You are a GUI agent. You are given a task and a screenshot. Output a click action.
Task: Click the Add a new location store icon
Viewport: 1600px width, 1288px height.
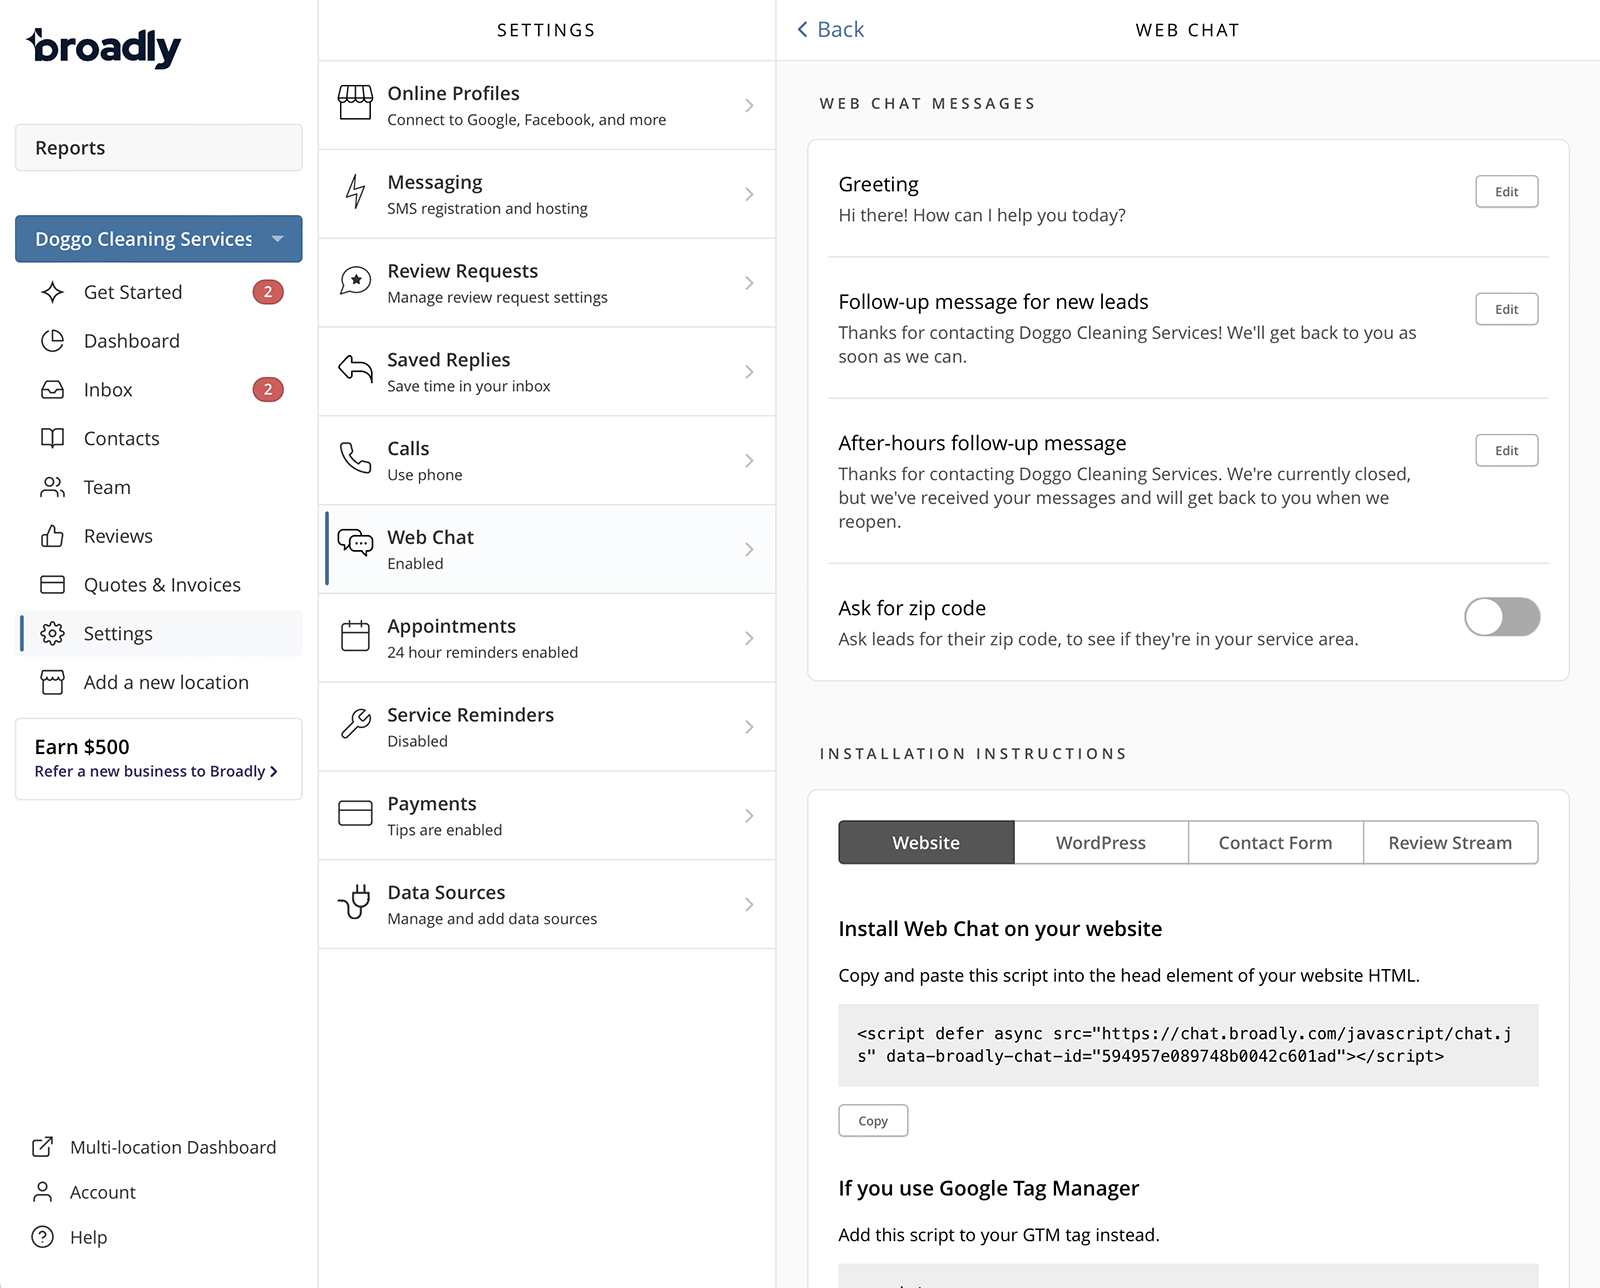pyautogui.click(x=53, y=682)
